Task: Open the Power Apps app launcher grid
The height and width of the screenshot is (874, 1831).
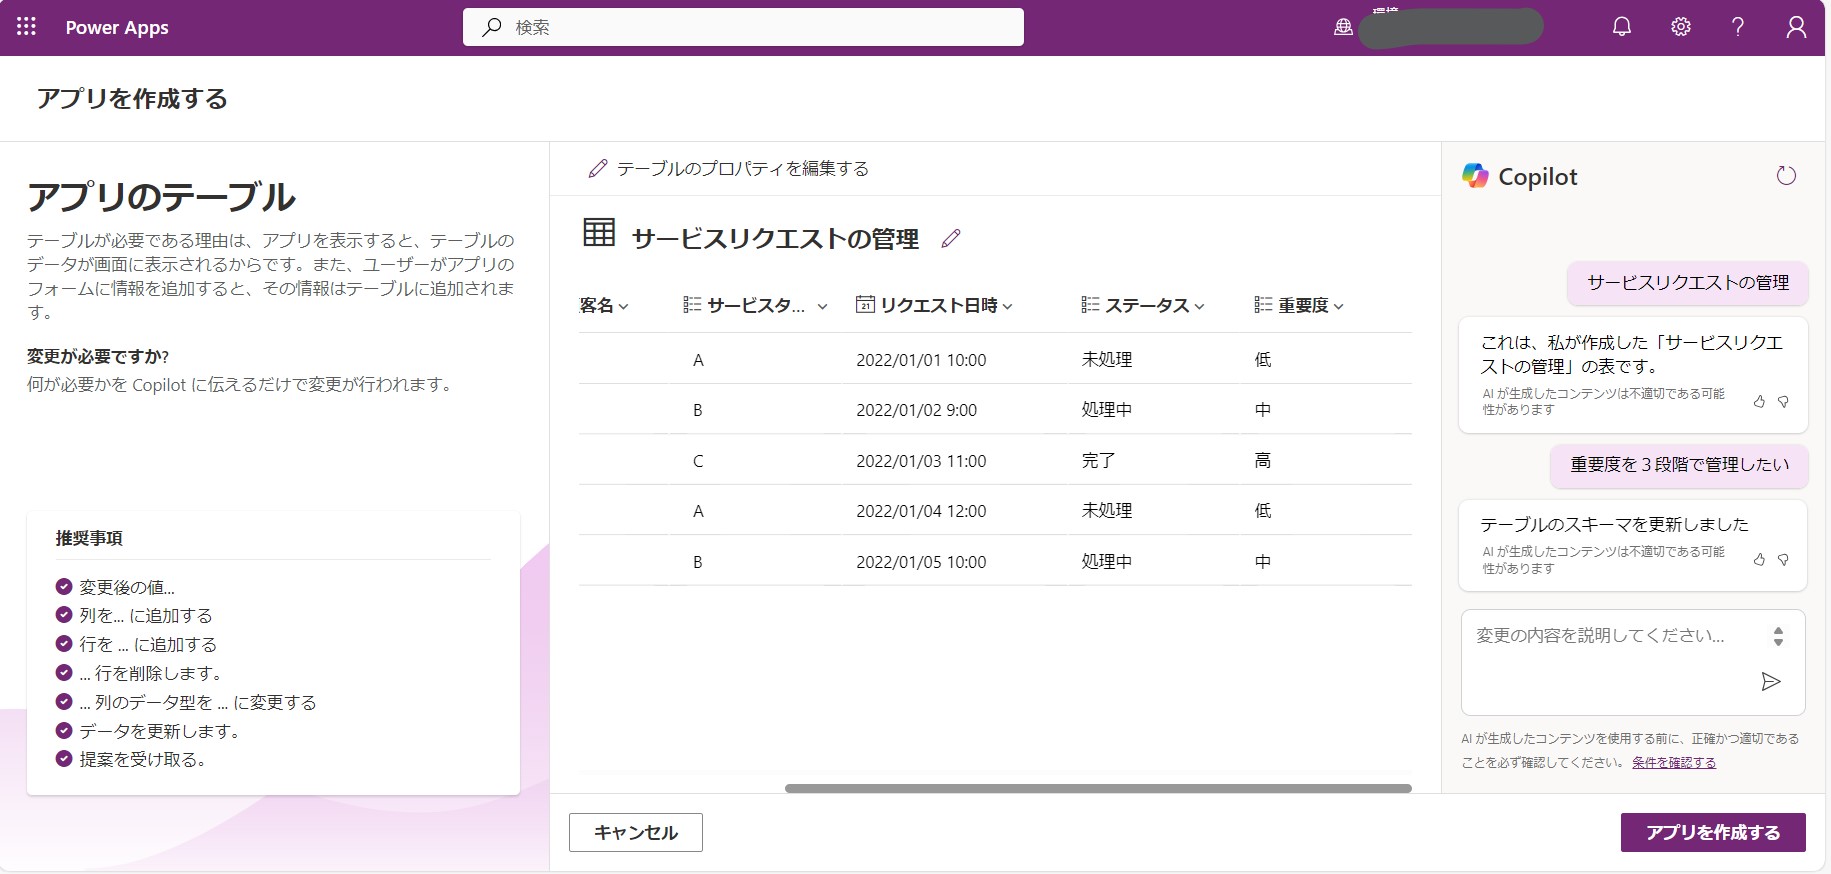Action: [27, 27]
